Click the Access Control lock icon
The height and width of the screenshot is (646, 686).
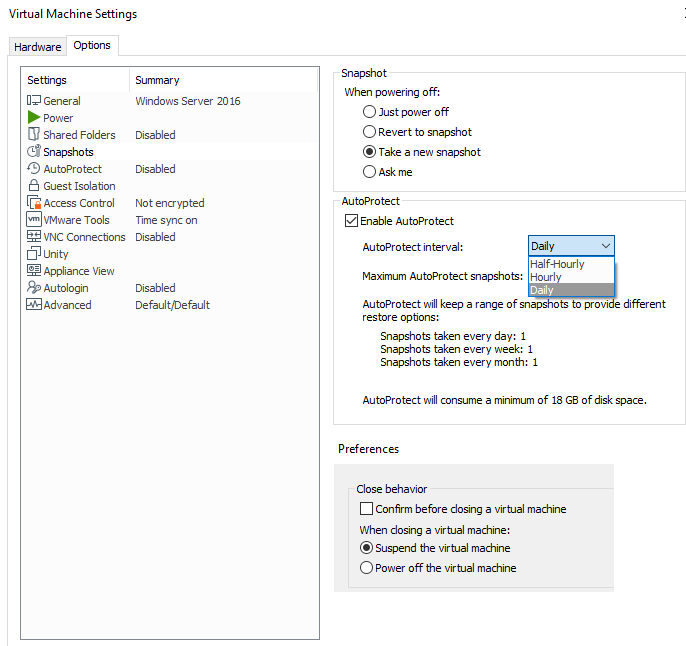coord(34,203)
